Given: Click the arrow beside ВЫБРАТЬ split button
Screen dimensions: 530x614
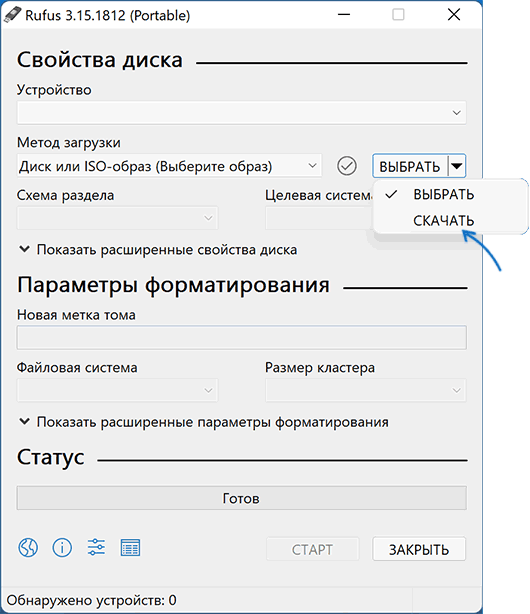Looking at the screenshot, I should 457,166.
